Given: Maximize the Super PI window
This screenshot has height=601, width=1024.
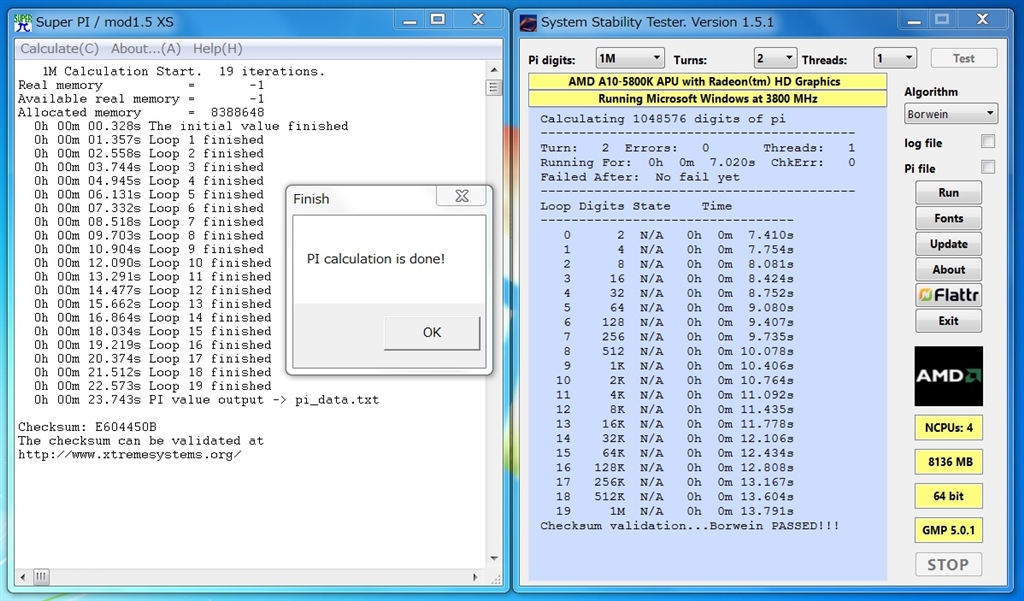Looking at the screenshot, I should pos(438,20).
